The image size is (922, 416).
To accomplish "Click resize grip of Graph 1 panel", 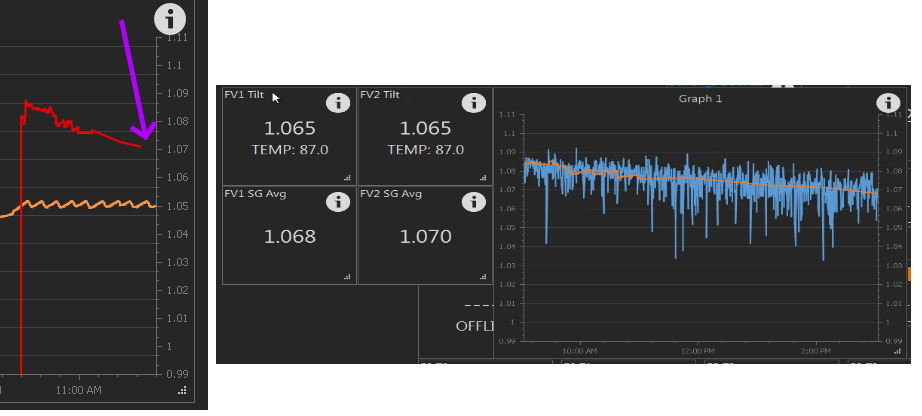I will click(x=898, y=351).
